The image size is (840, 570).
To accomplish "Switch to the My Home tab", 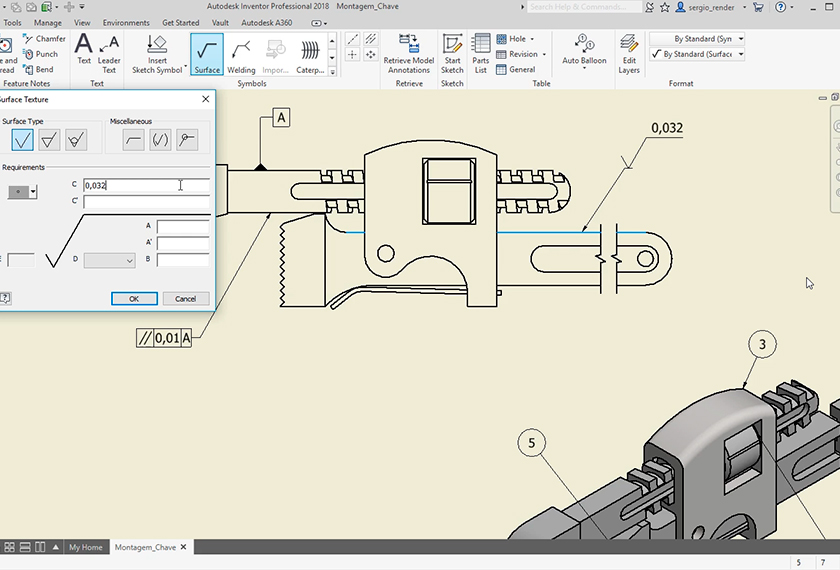I will 85,547.
